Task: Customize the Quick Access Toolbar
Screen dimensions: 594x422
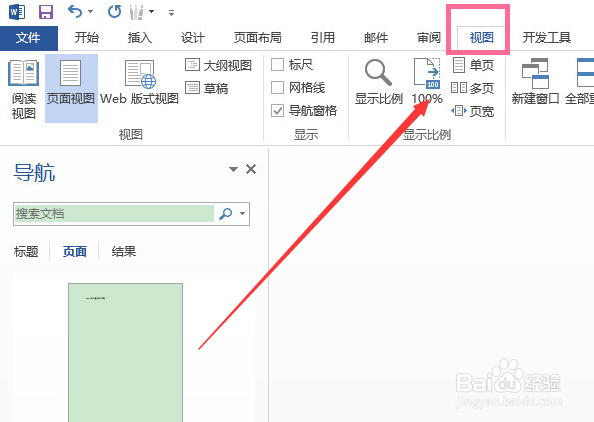Action: (171, 13)
